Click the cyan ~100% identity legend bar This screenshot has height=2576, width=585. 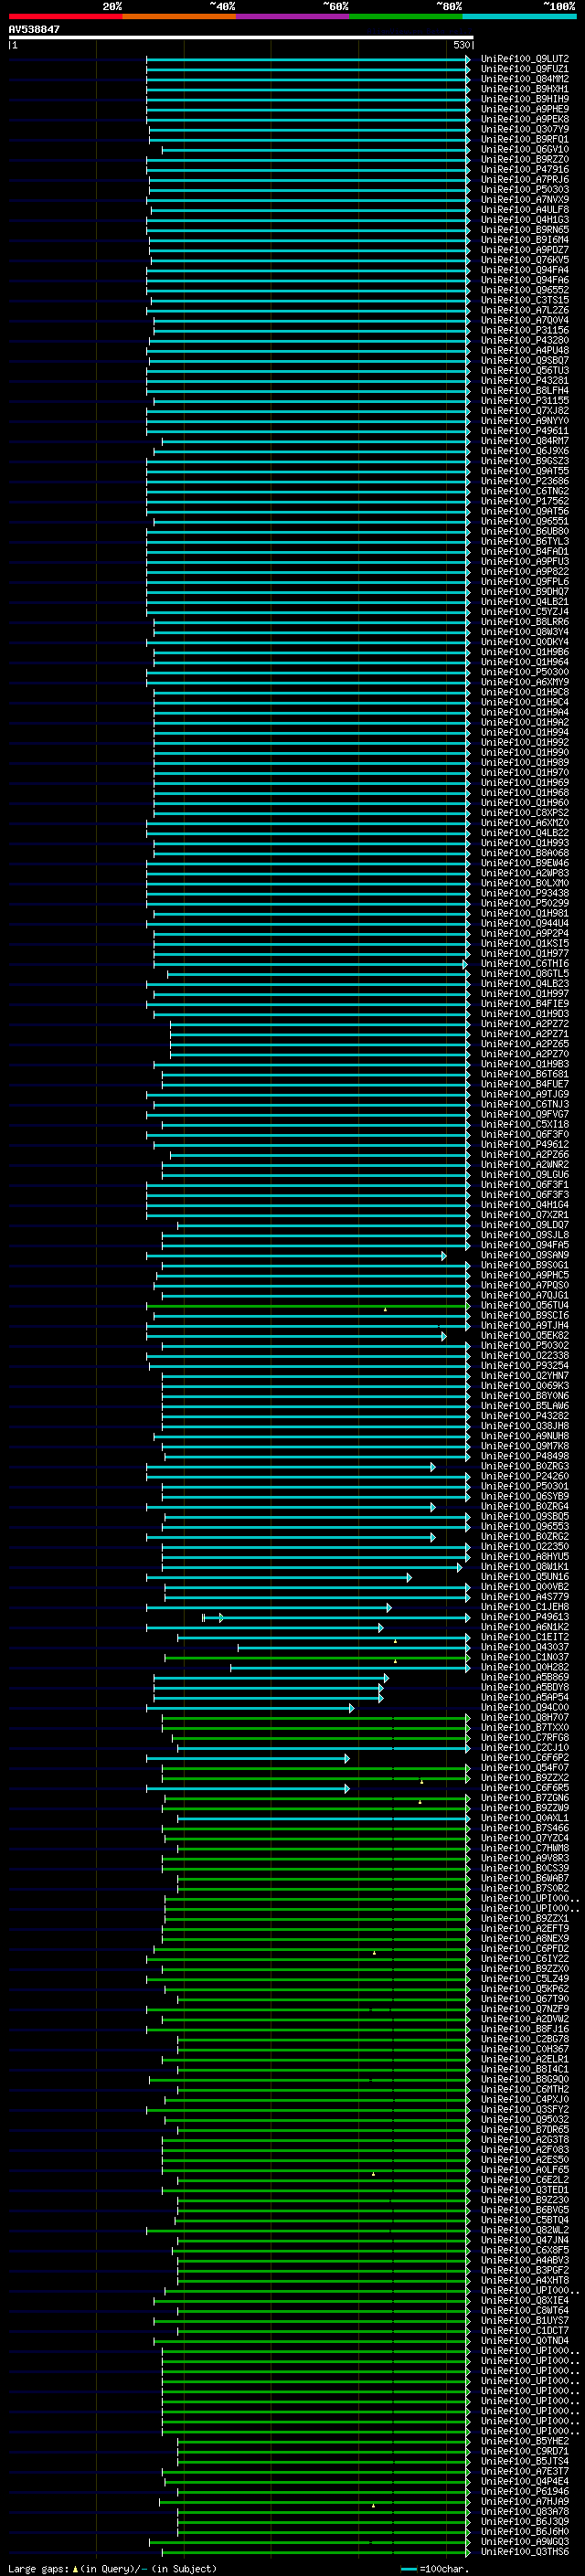point(520,17)
